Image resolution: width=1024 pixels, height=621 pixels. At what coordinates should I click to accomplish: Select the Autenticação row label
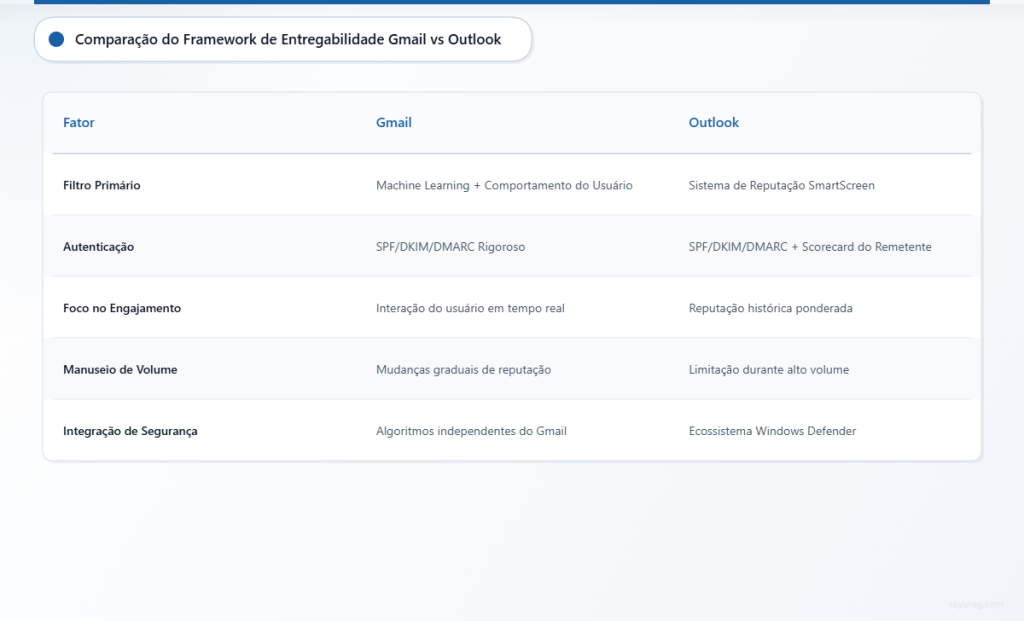98,246
